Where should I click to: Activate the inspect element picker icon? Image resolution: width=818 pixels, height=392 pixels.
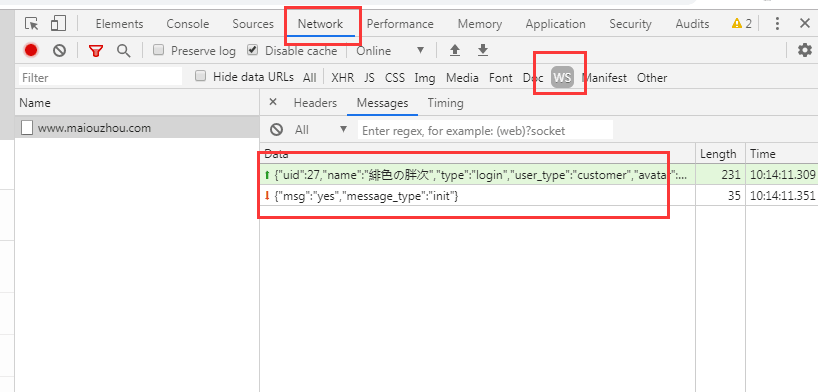(x=32, y=23)
